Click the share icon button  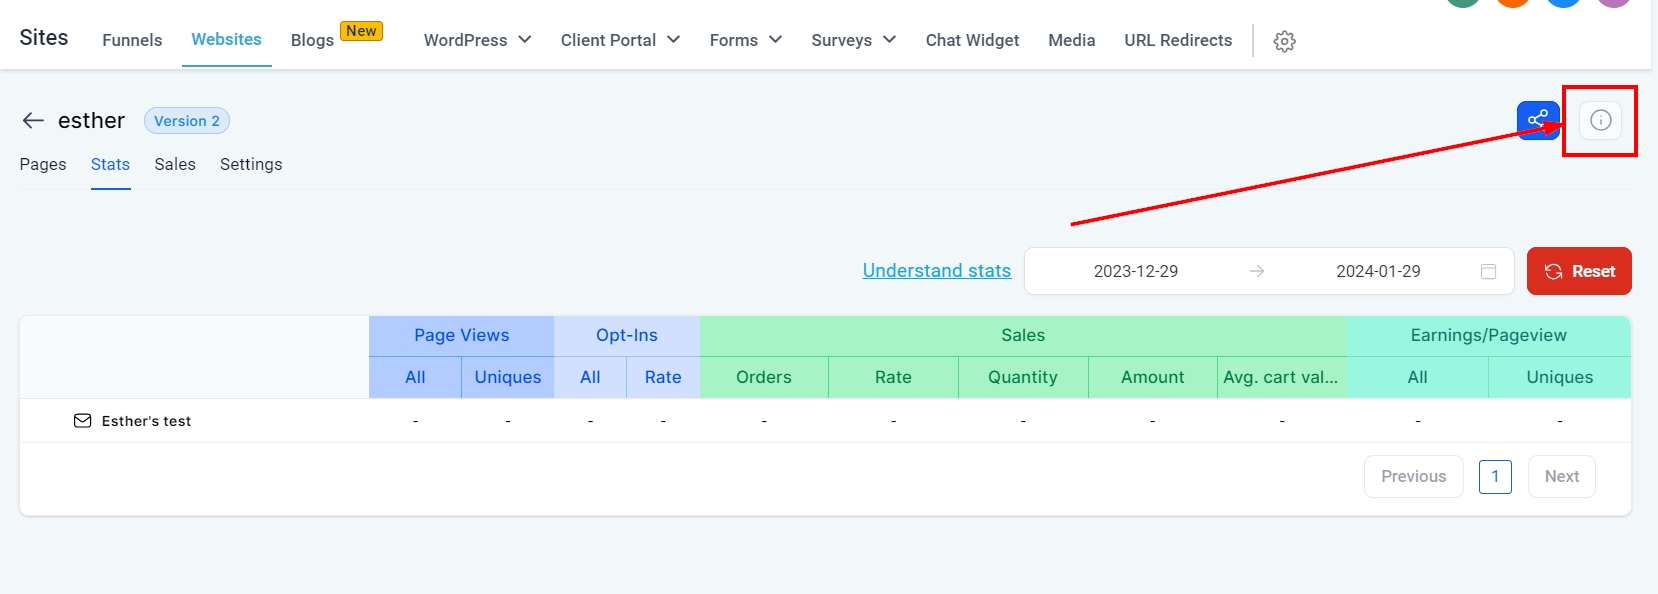(x=1537, y=120)
